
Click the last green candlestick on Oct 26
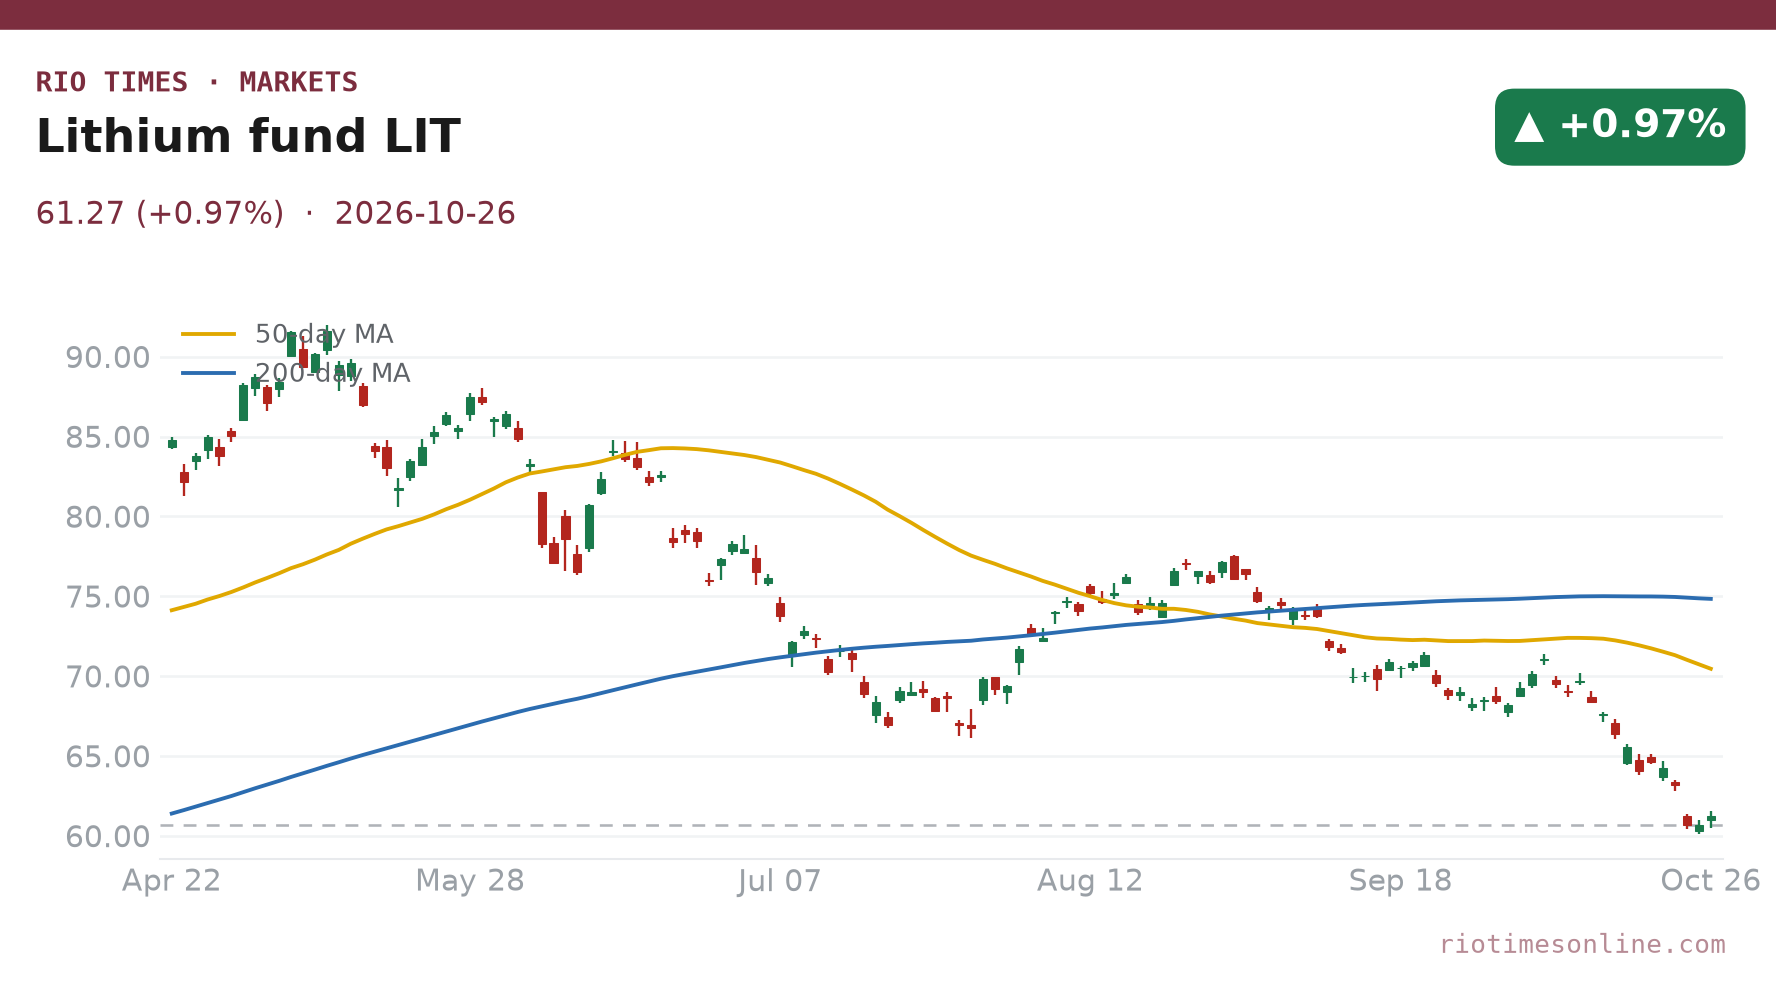pos(1711,818)
